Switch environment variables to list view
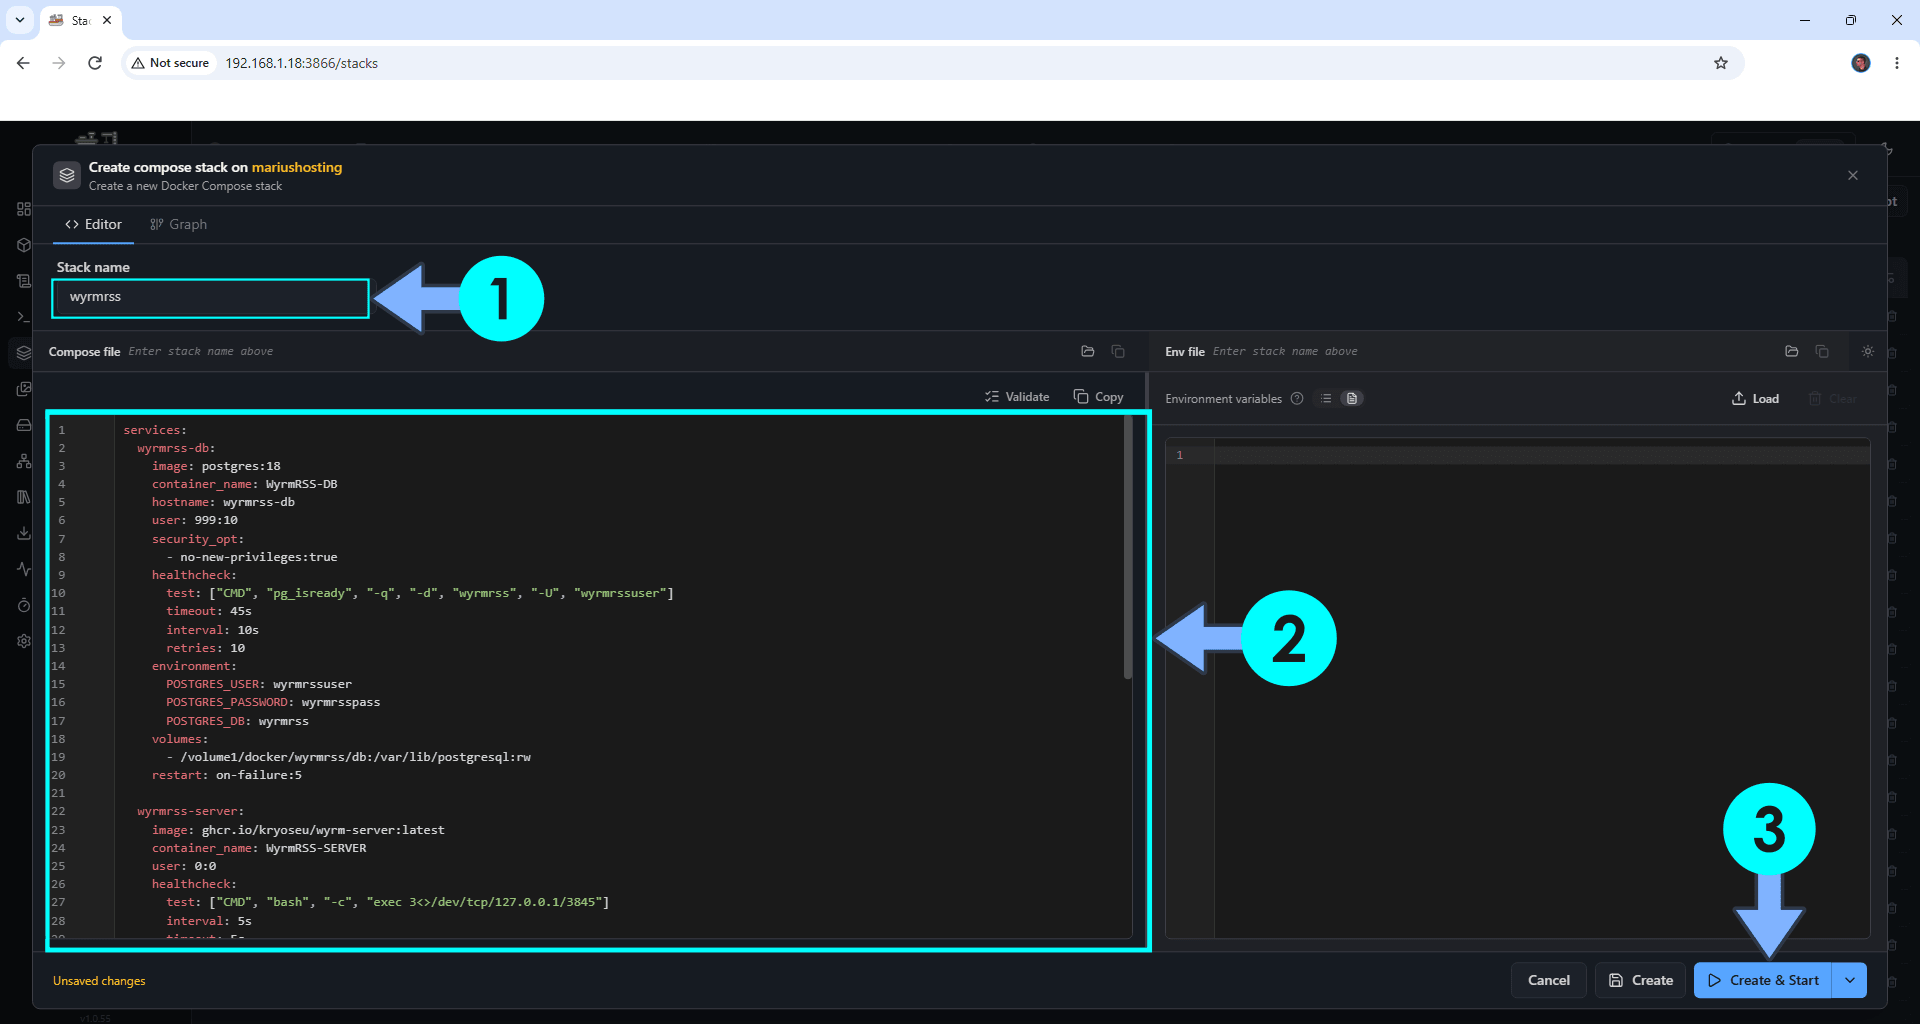This screenshot has height=1024, width=1920. coord(1326,399)
